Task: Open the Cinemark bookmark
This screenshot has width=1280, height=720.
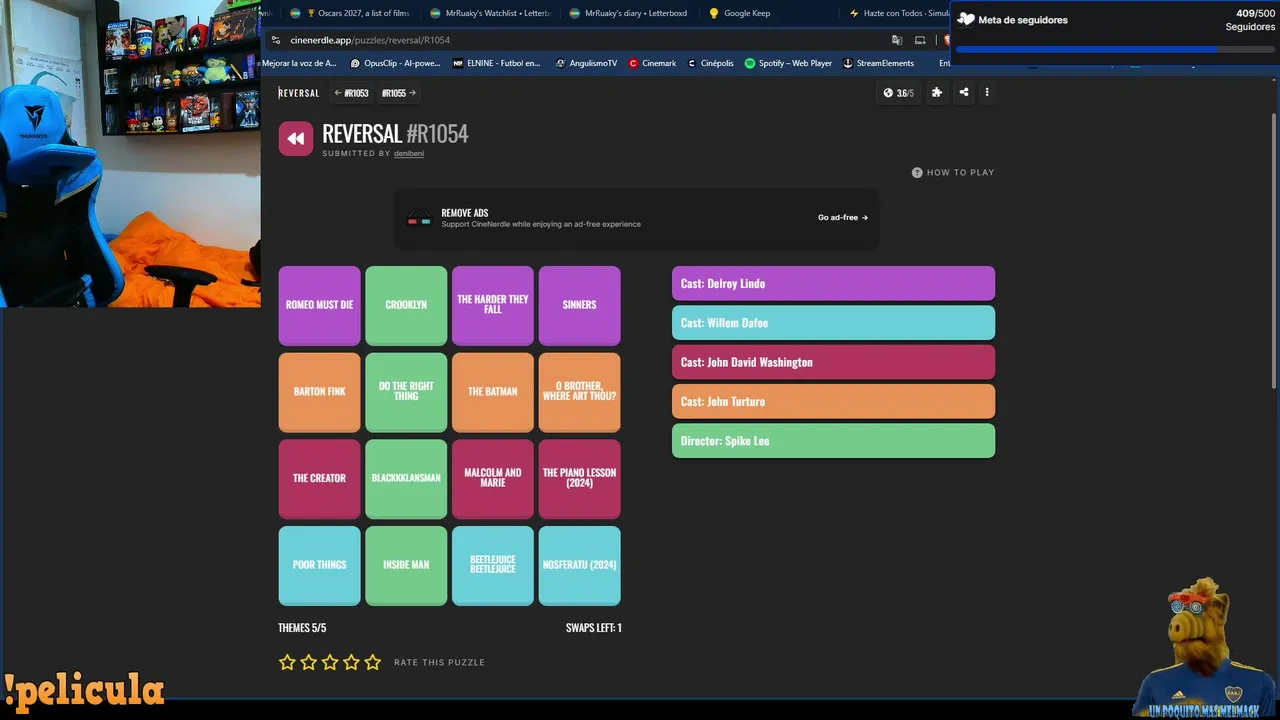Action: pos(652,63)
